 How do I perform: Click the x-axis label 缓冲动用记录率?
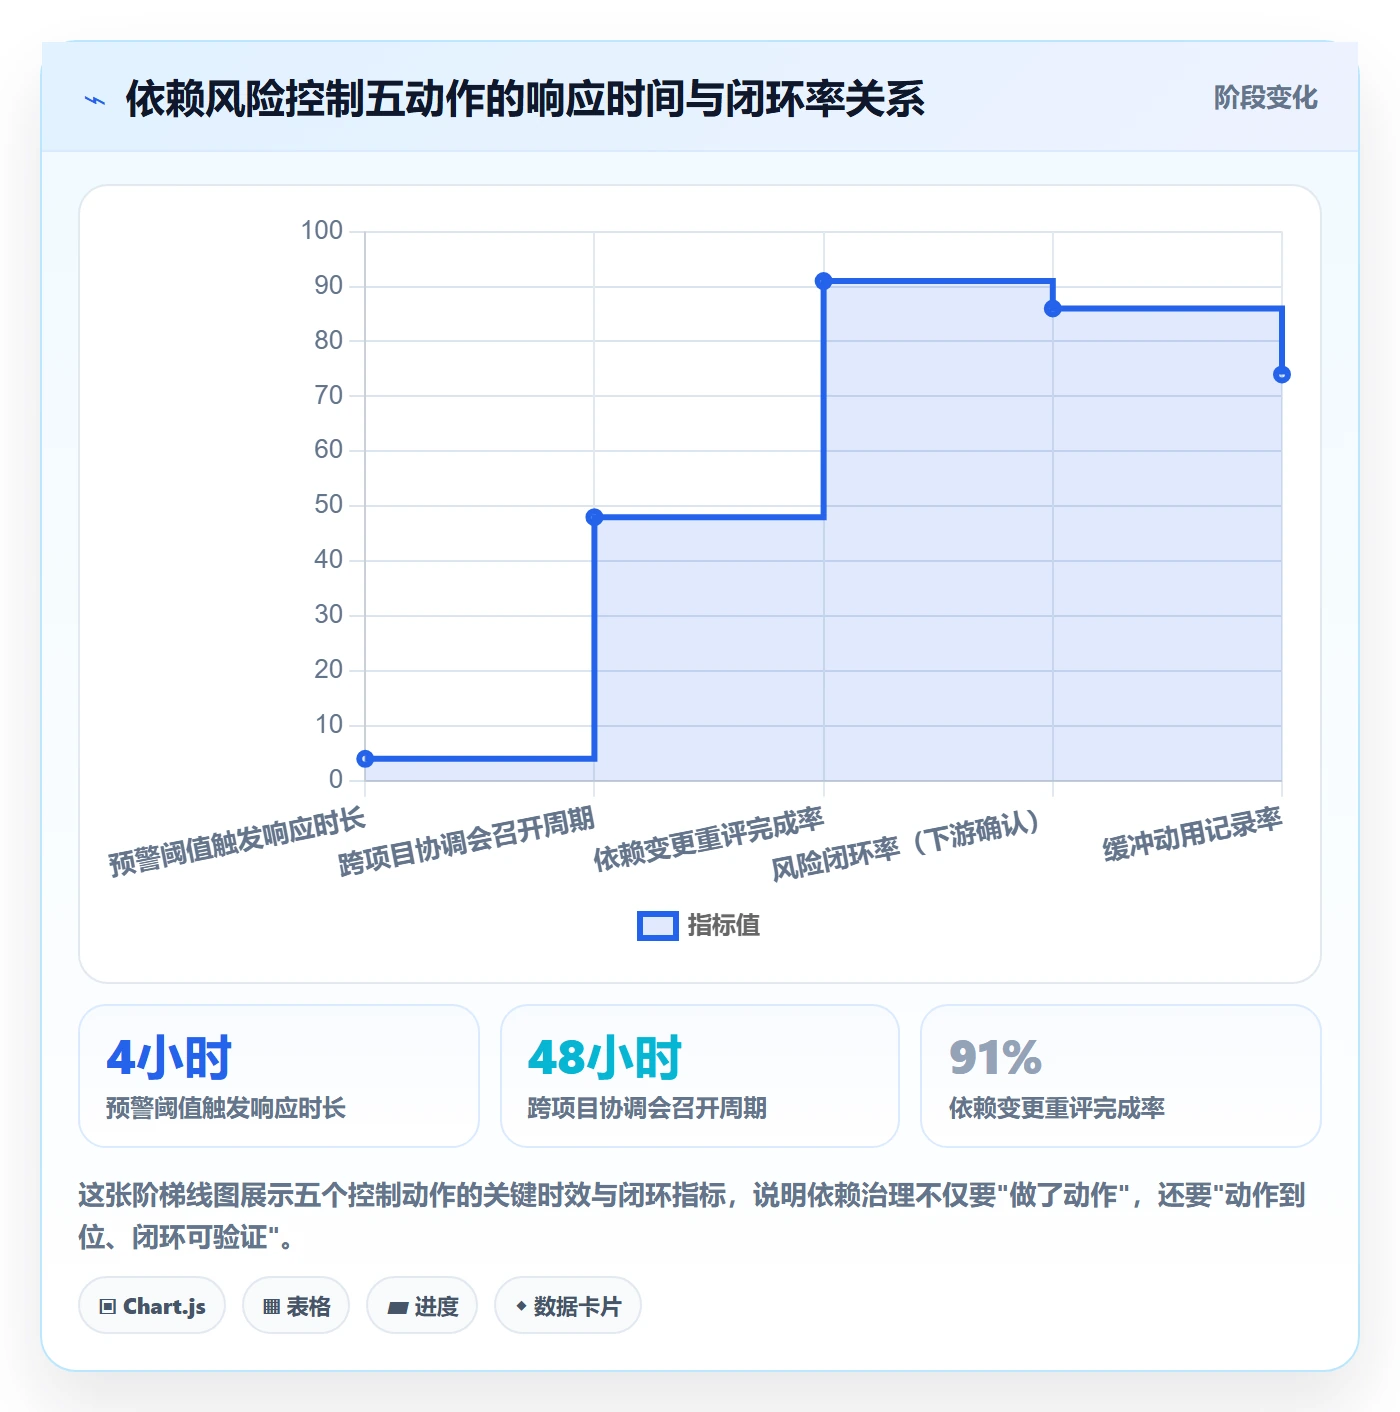1192,835
